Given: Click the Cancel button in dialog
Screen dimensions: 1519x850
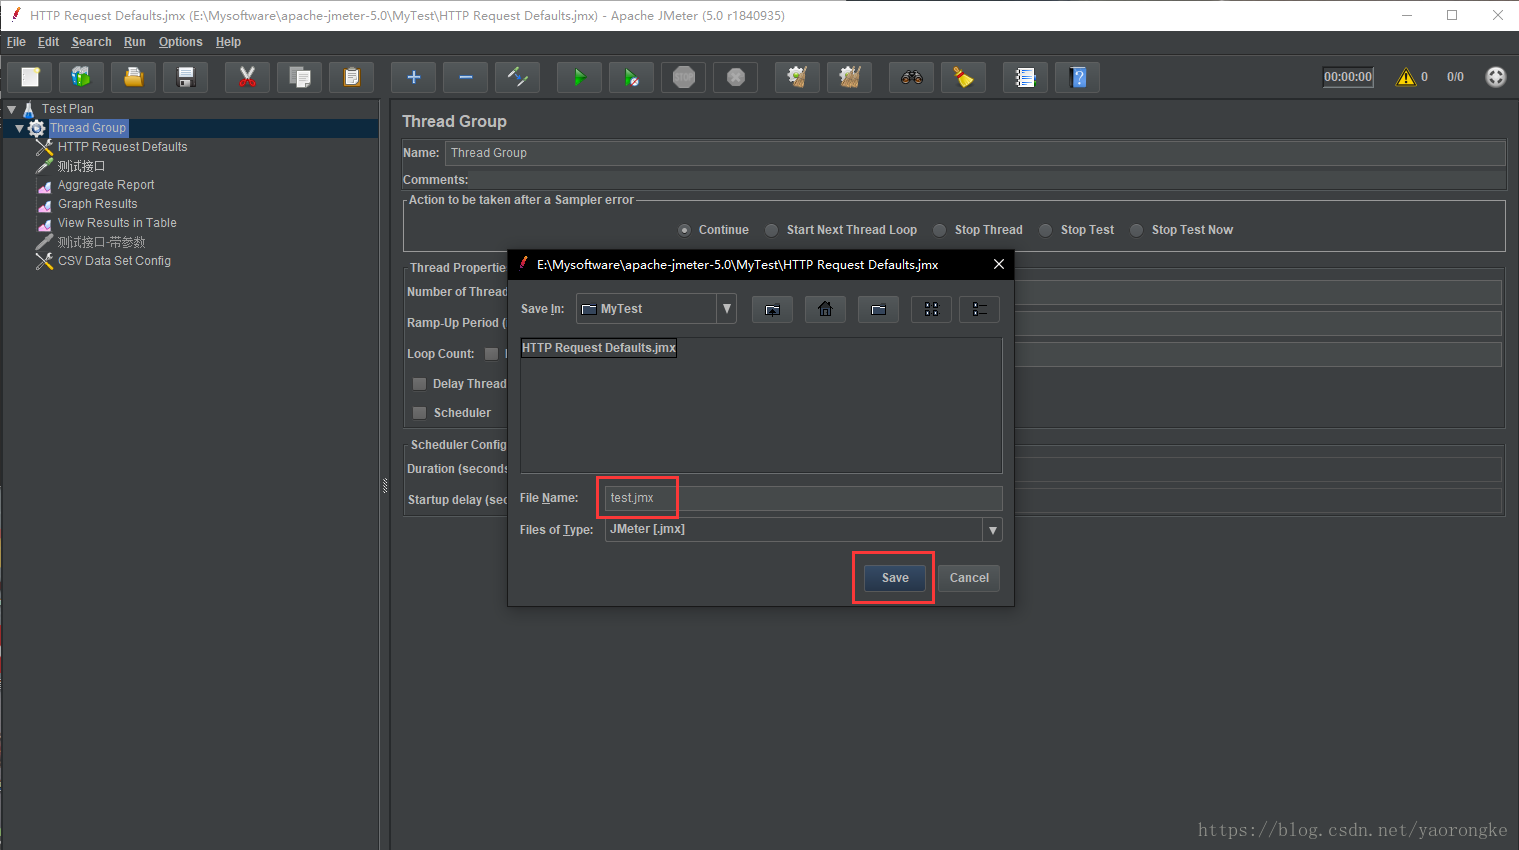Looking at the screenshot, I should point(969,578).
